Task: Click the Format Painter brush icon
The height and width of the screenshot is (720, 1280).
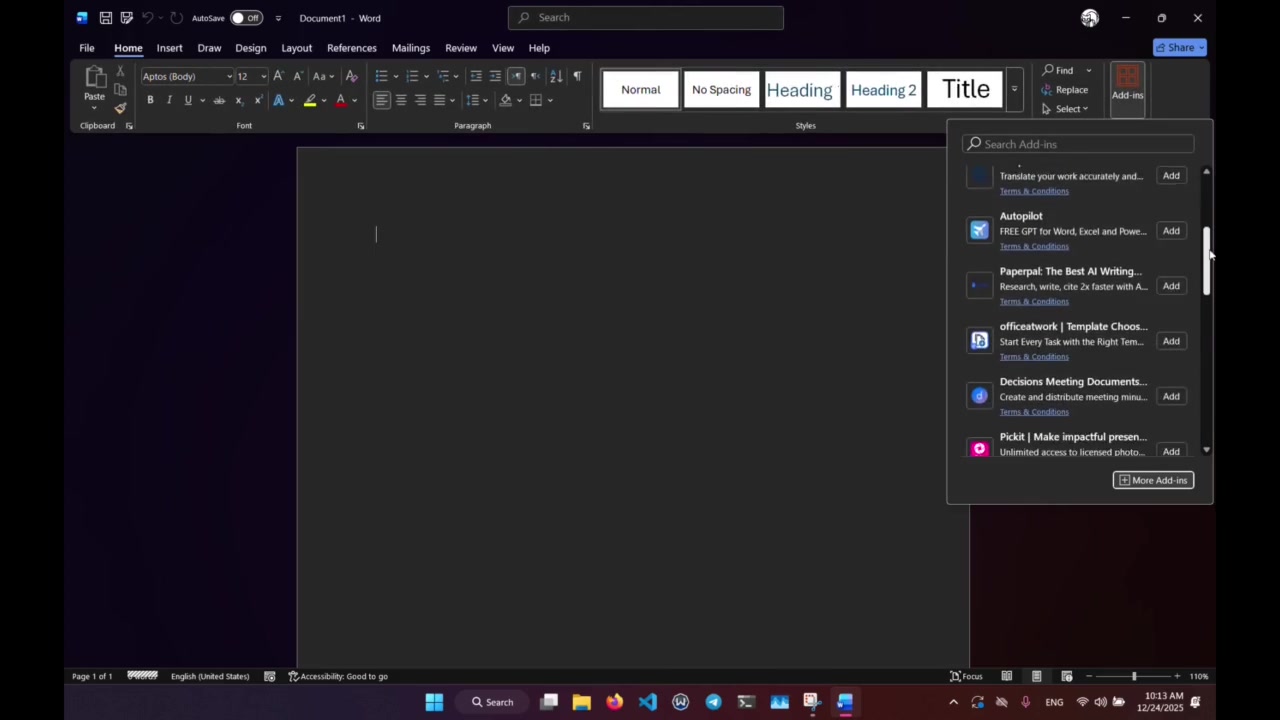Action: click(120, 108)
